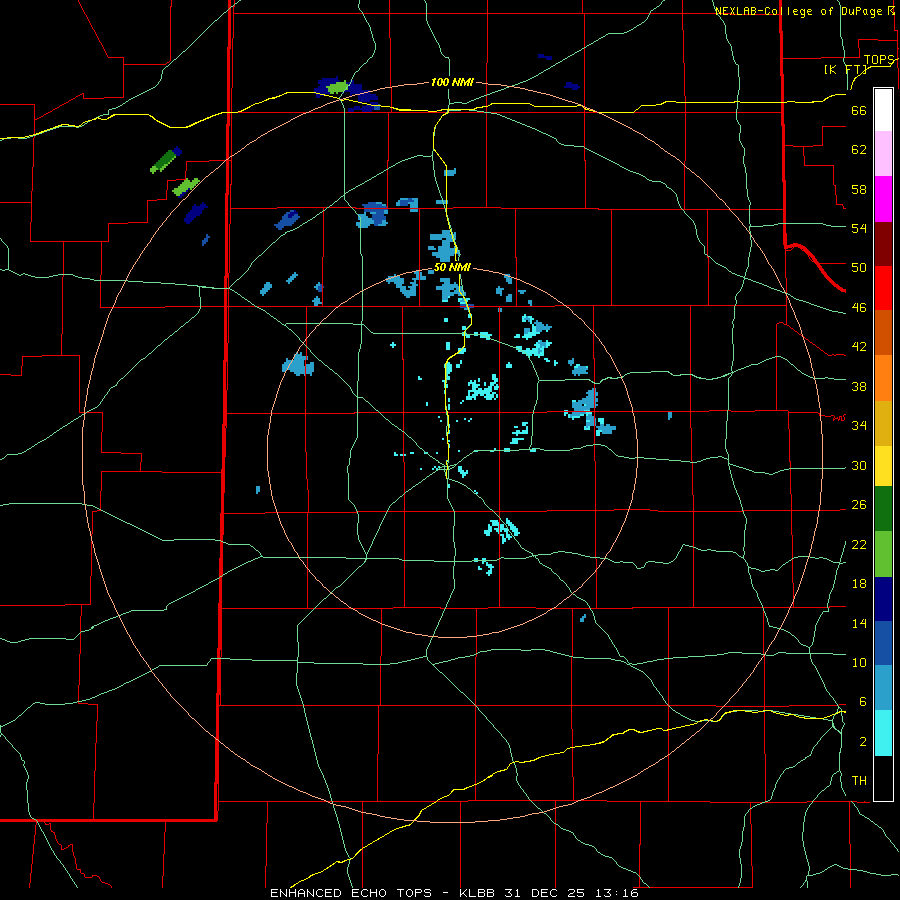Image resolution: width=900 pixels, height=900 pixels.
Task: Click legend value 2
Action: 862,741
